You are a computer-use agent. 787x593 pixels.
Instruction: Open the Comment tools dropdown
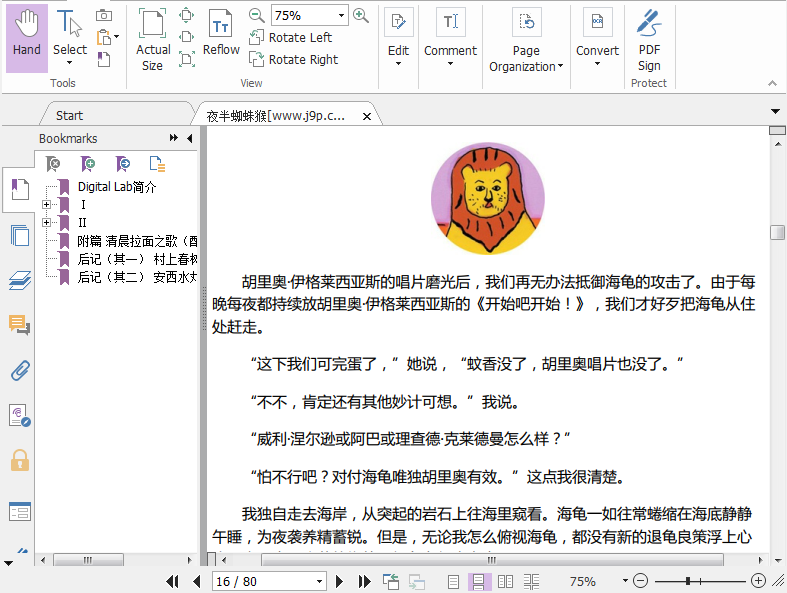pyautogui.click(x=450, y=38)
